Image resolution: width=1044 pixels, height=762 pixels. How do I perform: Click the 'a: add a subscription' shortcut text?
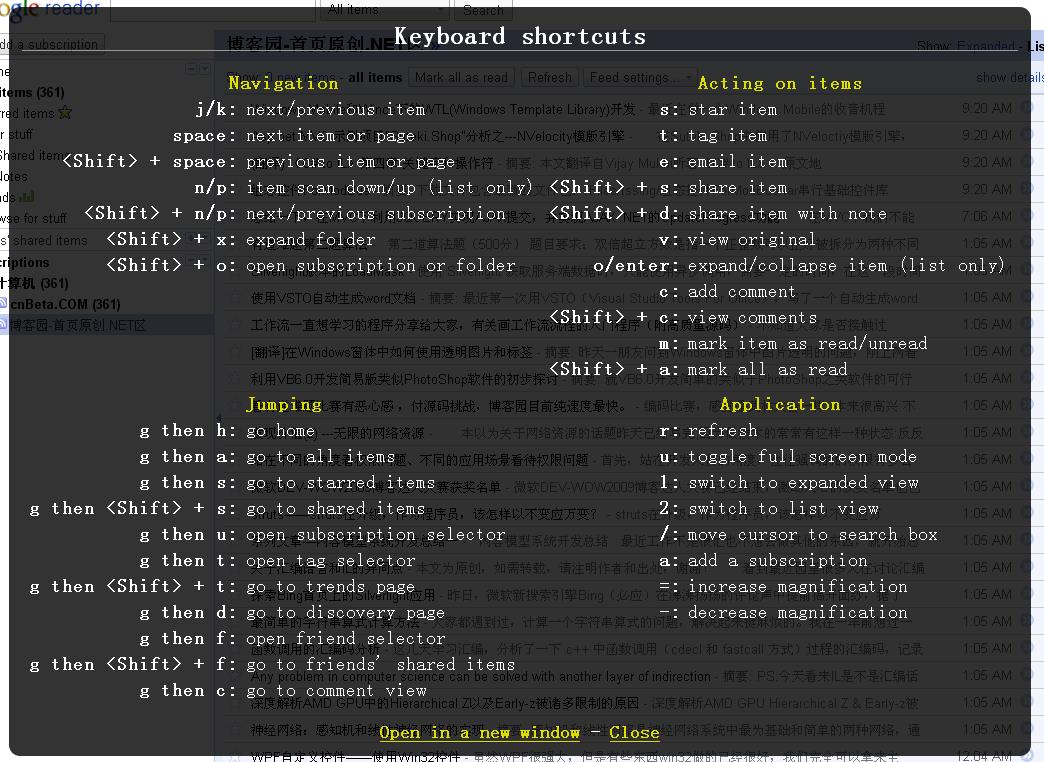[764, 560]
